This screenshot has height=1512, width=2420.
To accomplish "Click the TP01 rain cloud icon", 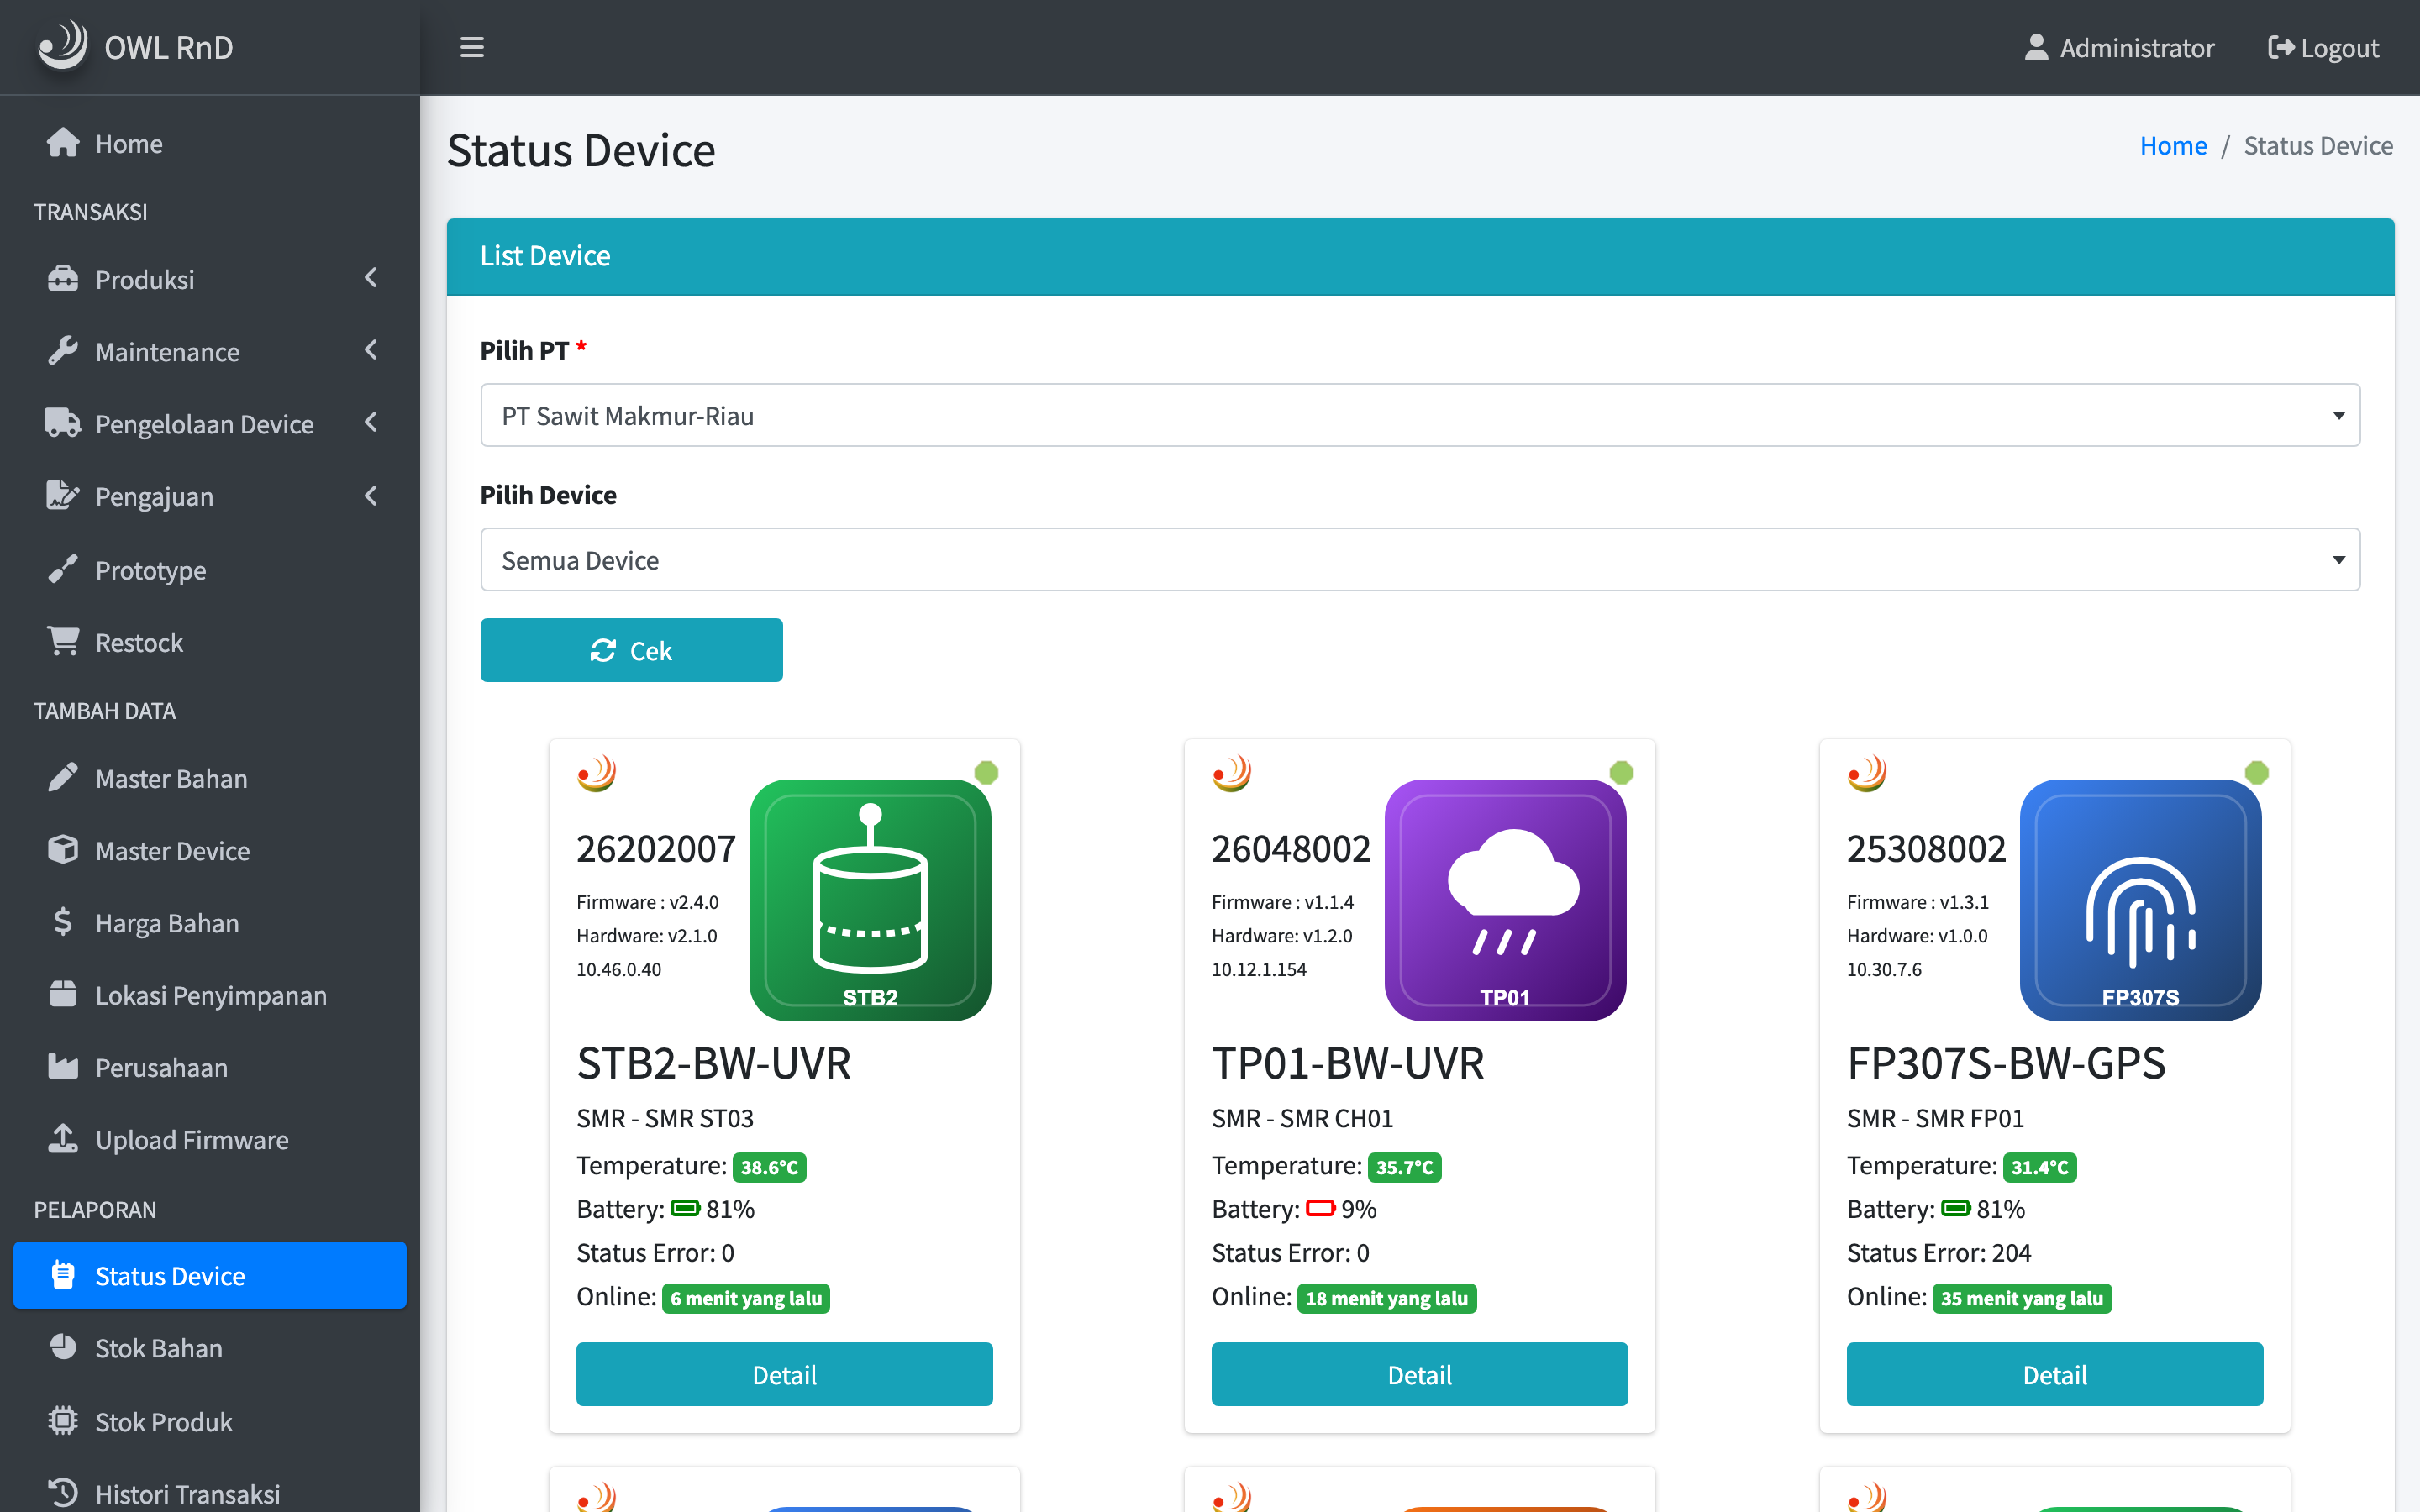I will pyautogui.click(x=1505, y=899).
